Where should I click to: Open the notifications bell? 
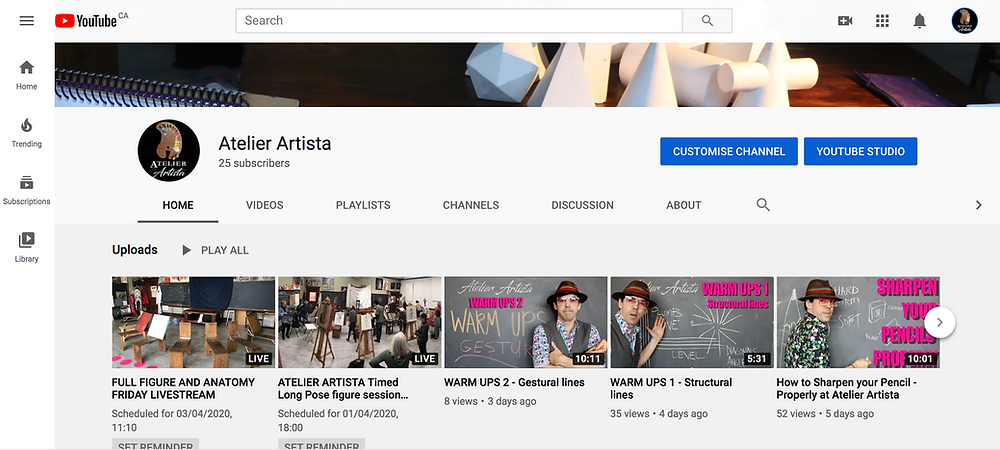[919, 21]
